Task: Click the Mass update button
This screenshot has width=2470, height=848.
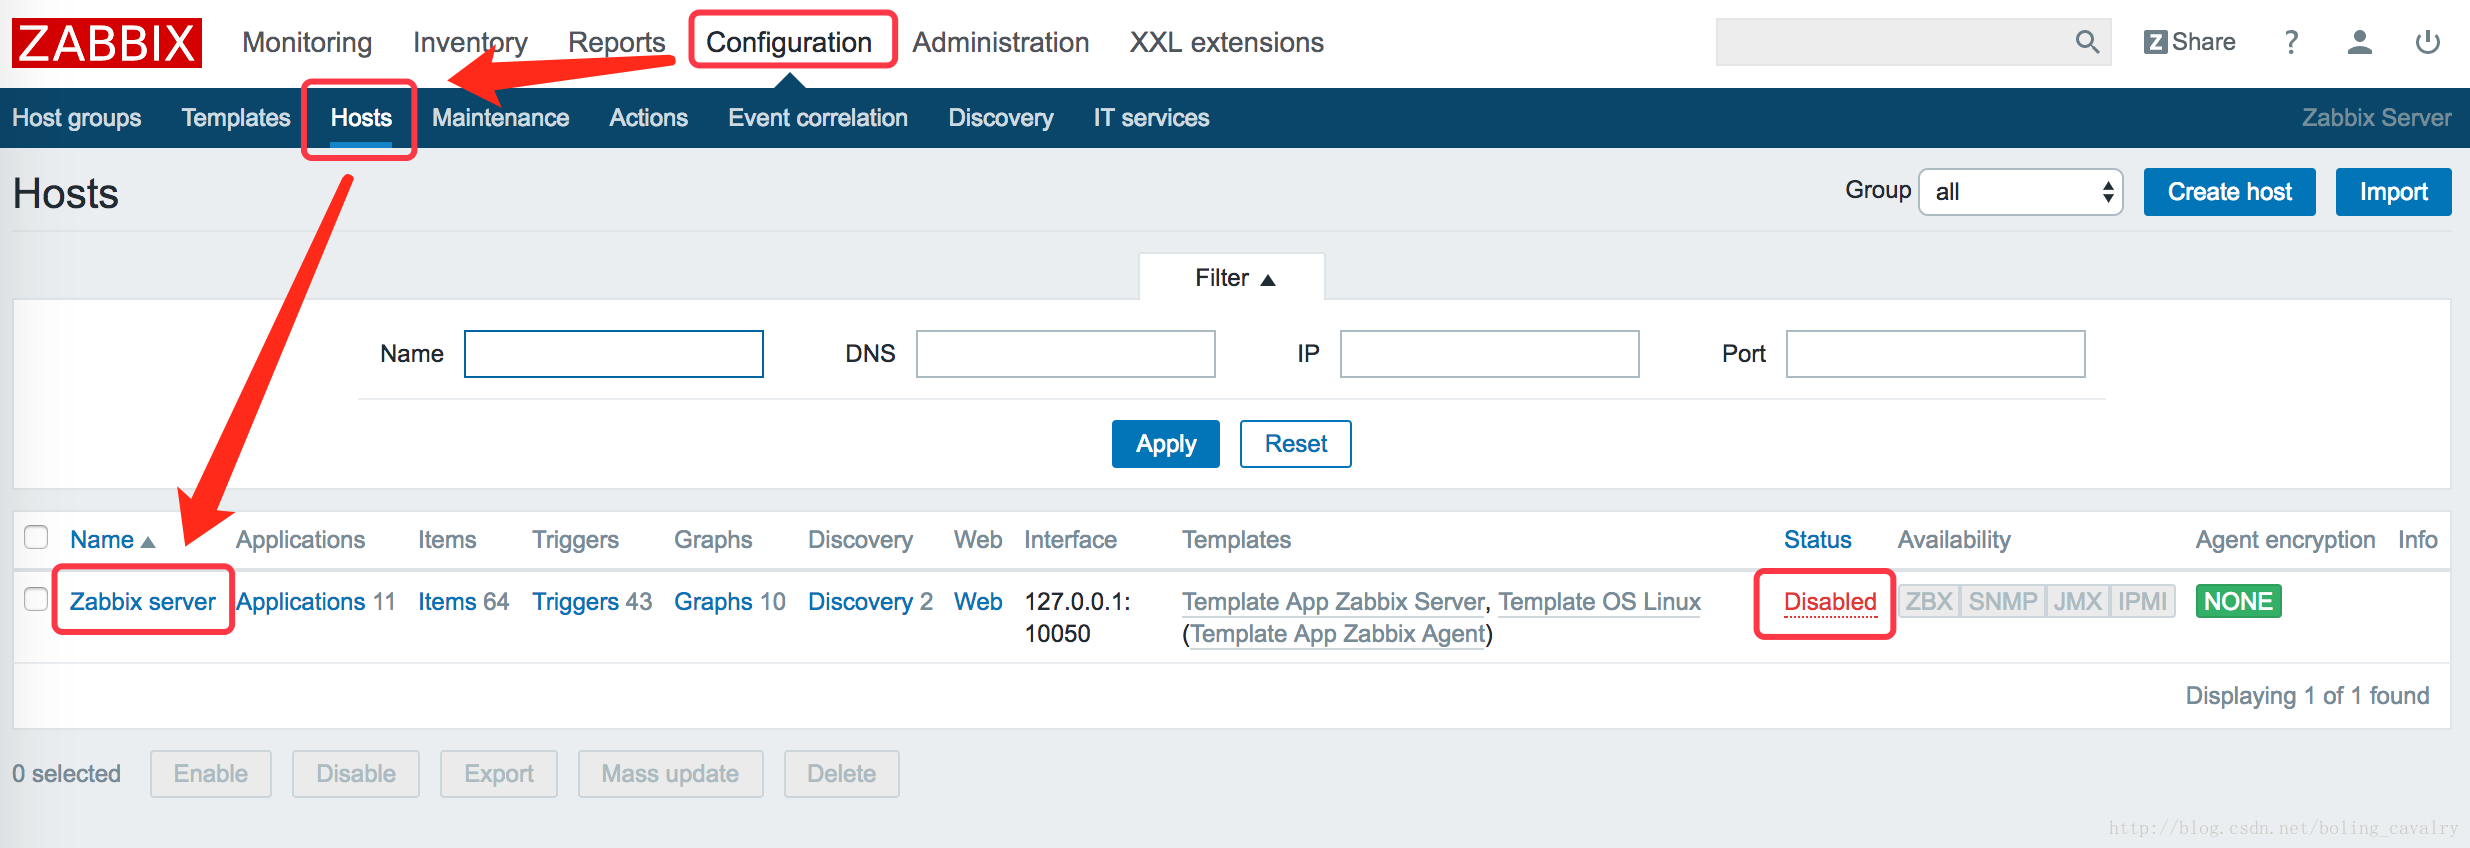Action: pyautogui.click(x=670, y=774)
